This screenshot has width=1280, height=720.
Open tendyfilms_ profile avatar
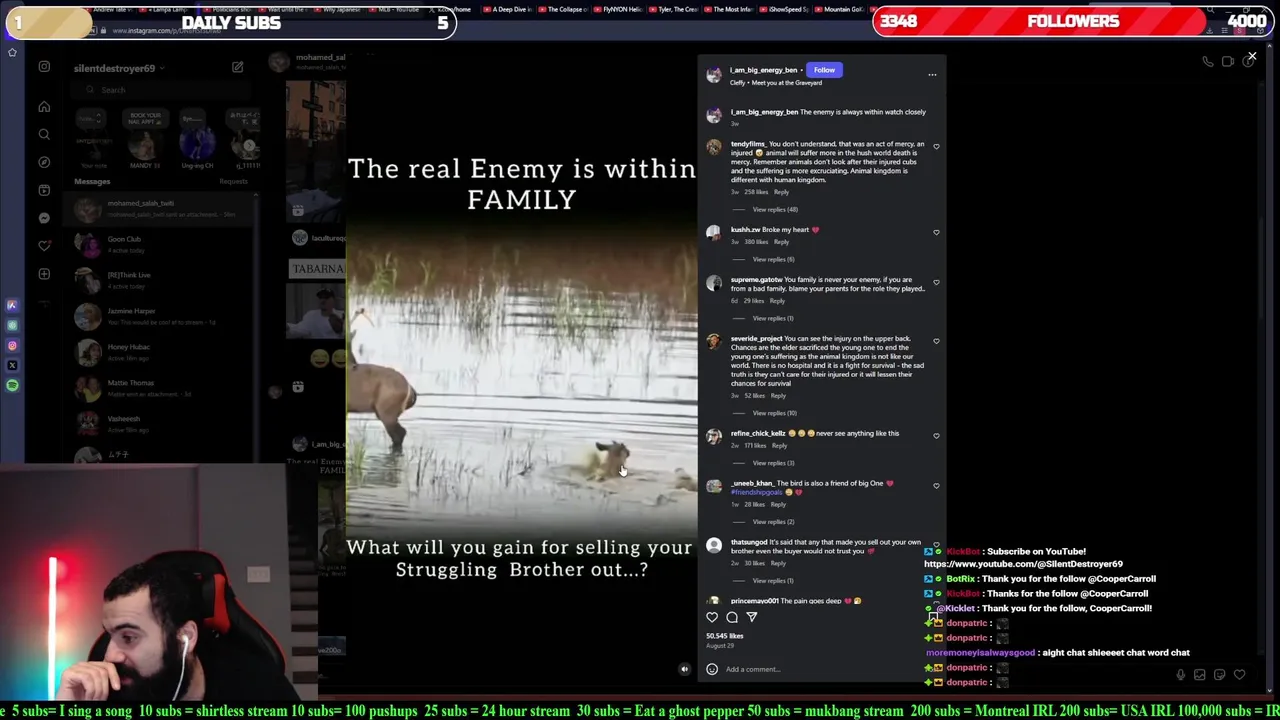713,147
